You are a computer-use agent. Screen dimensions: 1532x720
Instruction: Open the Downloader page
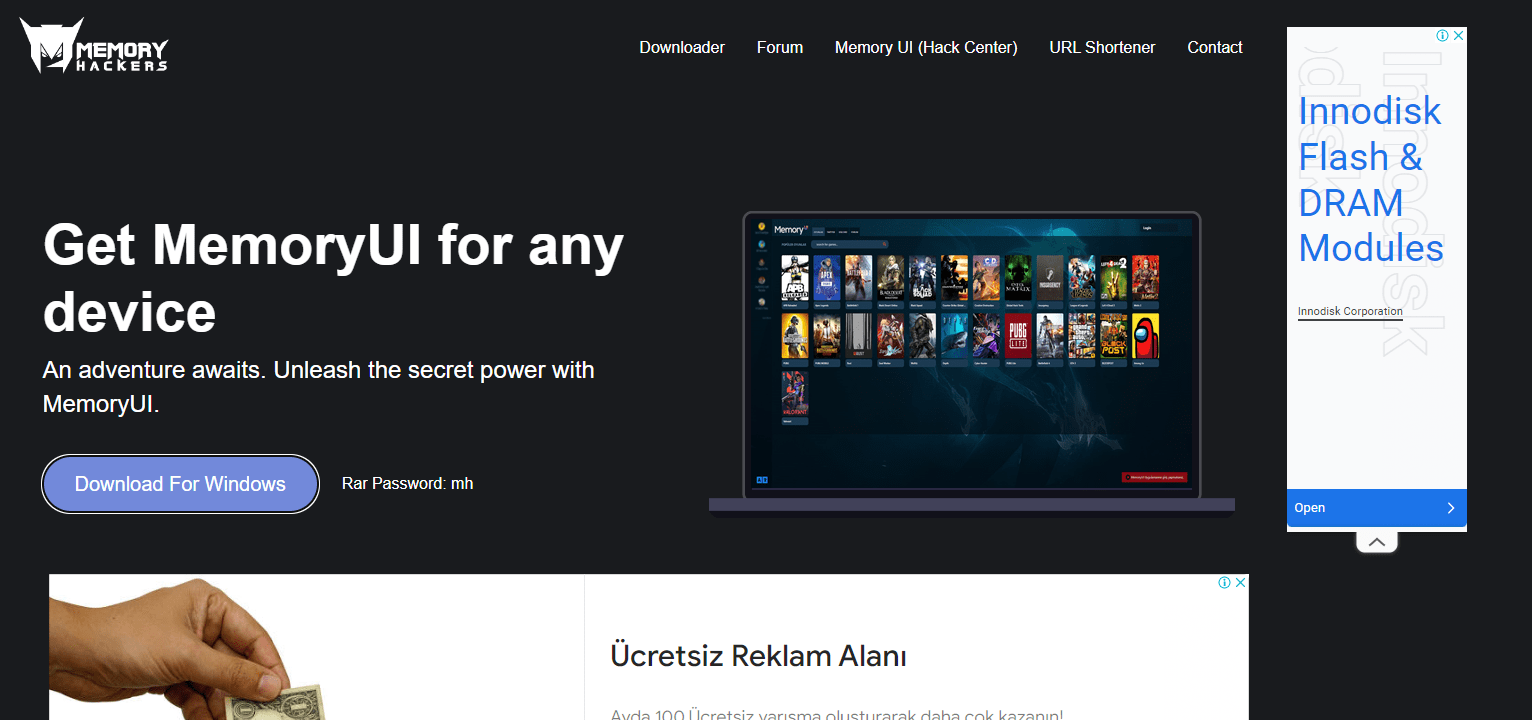tap(682, 47)
